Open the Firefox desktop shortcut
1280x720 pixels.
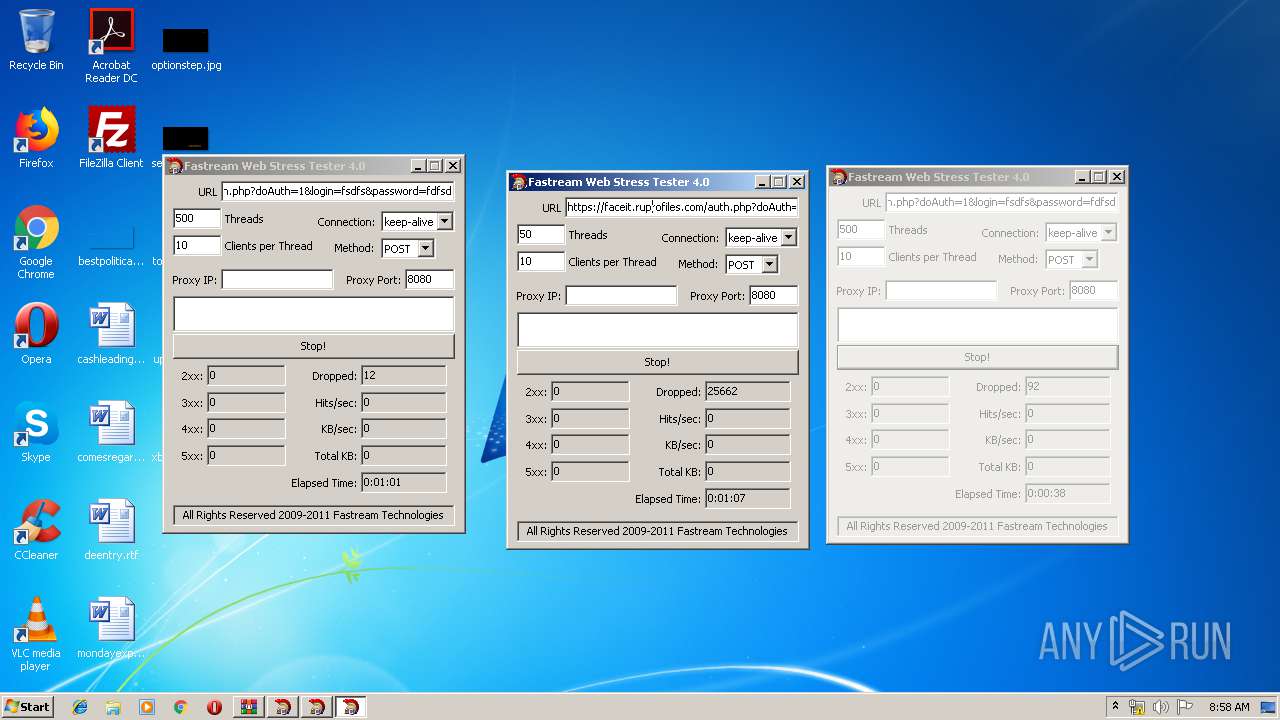(36, 138)
